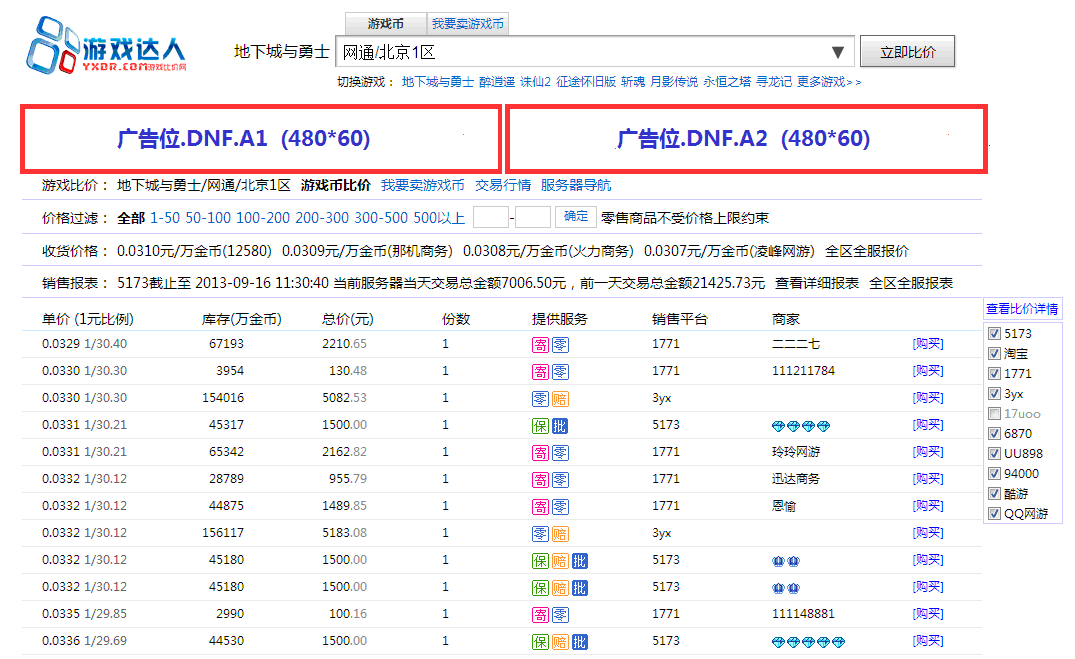Click the 寄 icon in the 111211784 row
Screen dimensions: 1075x659
click(540, 372)
